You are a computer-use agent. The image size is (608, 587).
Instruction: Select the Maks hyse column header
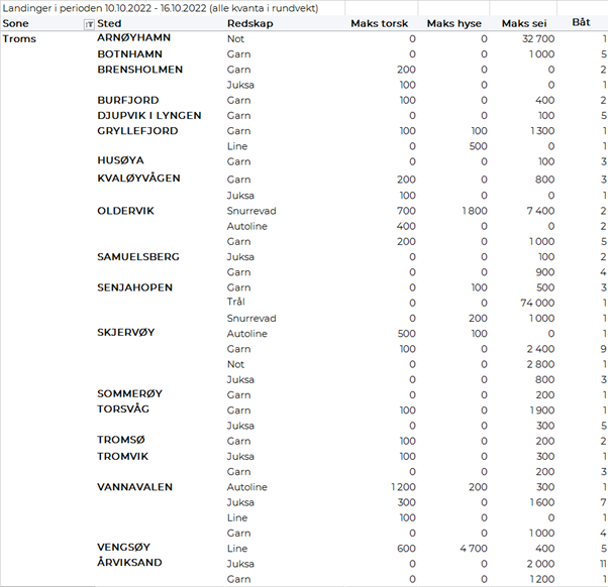point(457,23)
